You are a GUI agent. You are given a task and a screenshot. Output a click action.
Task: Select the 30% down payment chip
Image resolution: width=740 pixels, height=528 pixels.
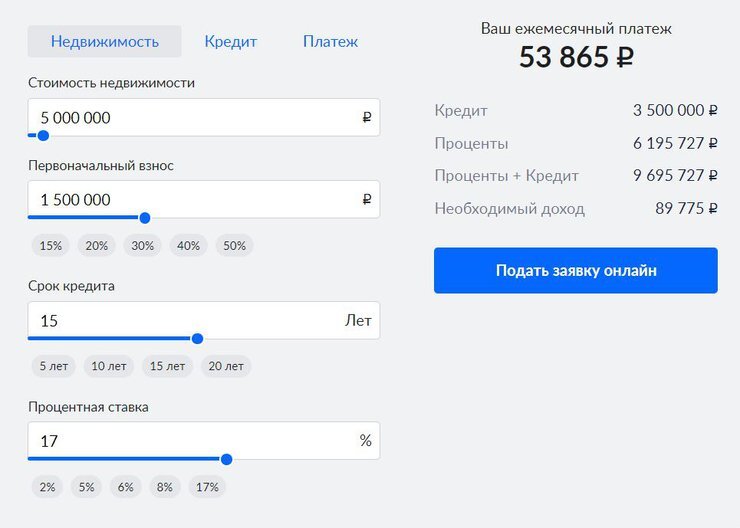[142, 245]
